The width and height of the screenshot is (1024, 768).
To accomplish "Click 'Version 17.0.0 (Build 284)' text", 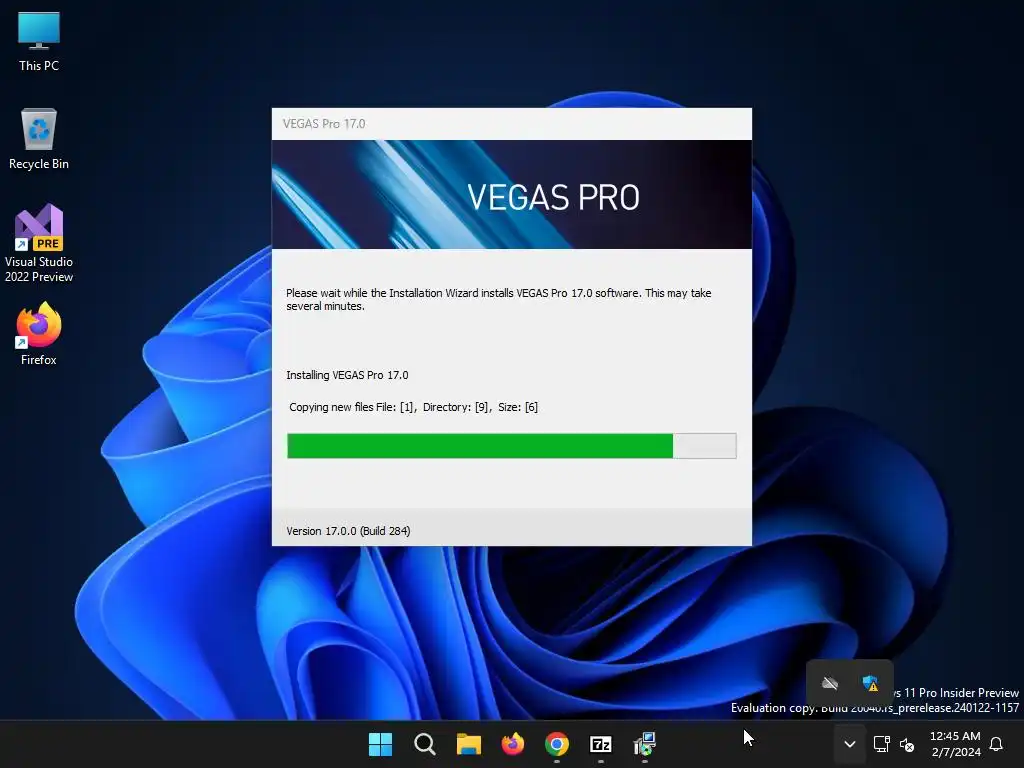I will 348,531.
